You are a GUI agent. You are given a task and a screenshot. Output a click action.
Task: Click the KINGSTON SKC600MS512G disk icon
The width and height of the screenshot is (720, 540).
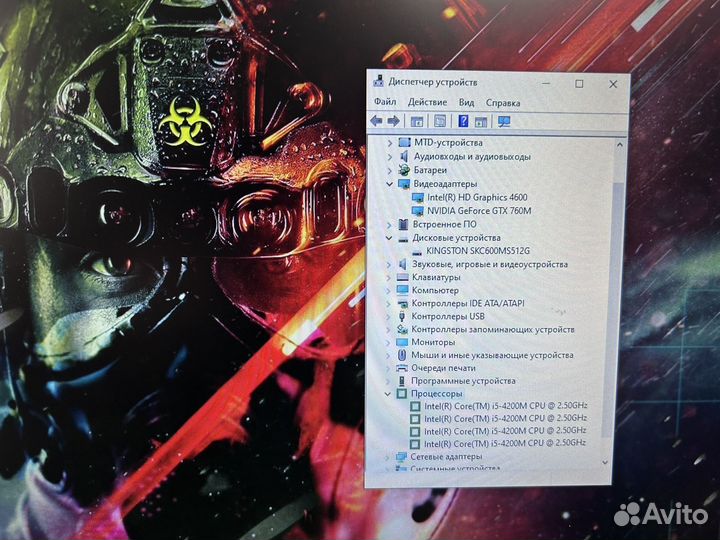pos(417,252)
